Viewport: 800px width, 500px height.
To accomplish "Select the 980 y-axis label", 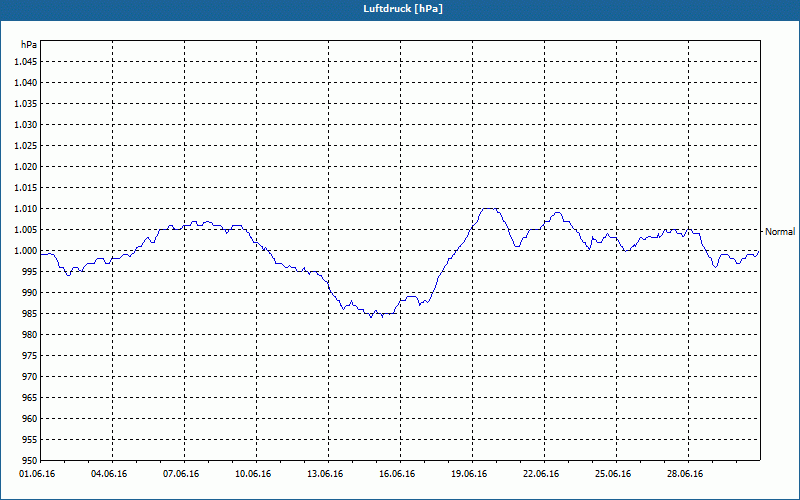I will pyautogui.click(x=30, y=335).
